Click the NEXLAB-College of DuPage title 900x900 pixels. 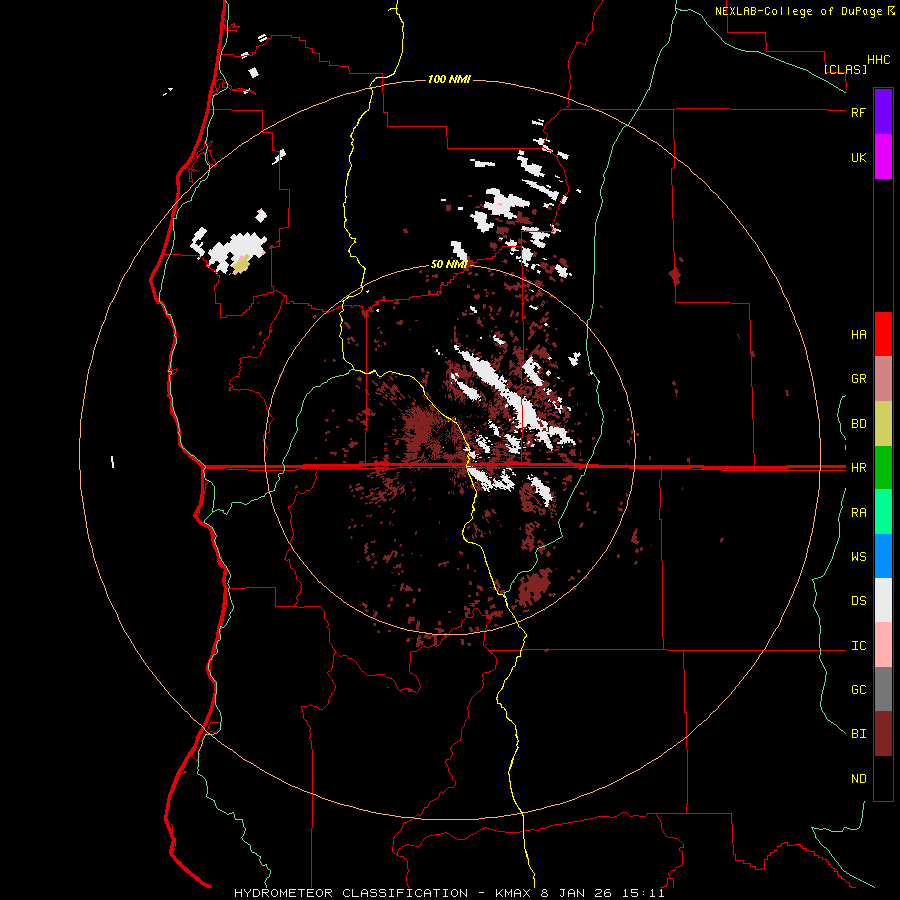(x=798, y=11)
